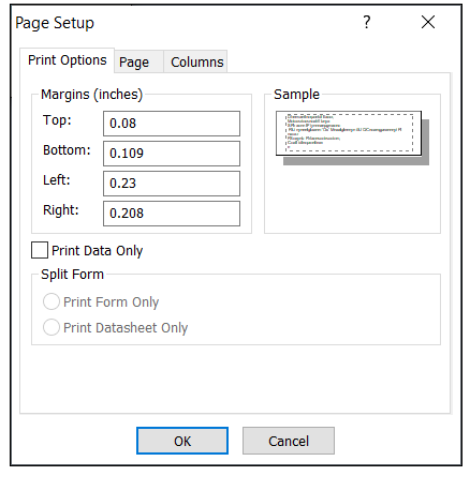Click the Cancel button
470x480 pixels.
[288, 441]
